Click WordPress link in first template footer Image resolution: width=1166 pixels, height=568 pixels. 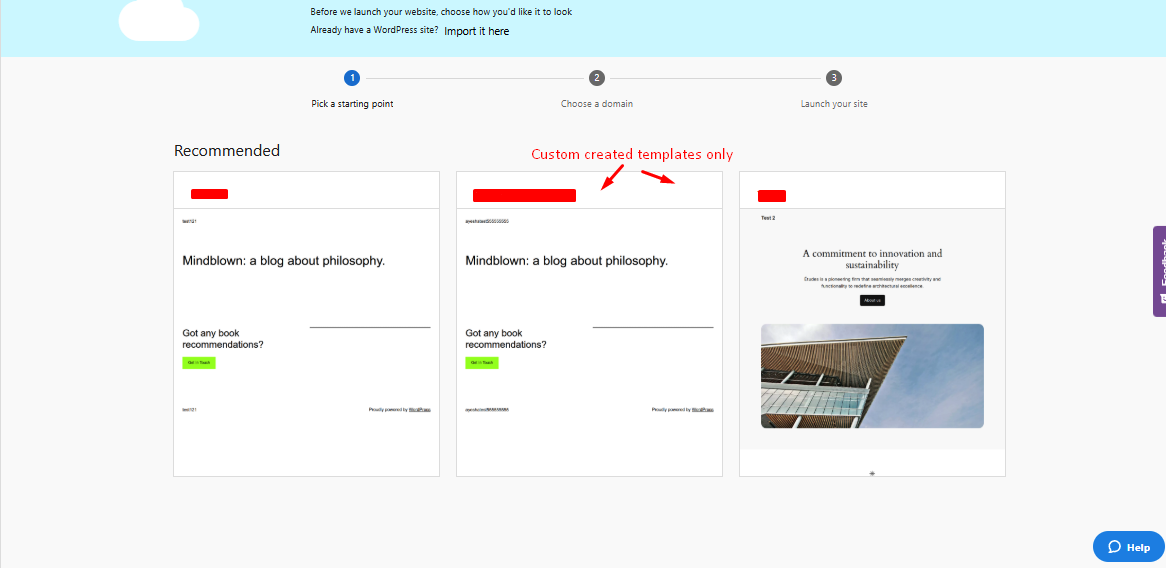pos(419,409)
